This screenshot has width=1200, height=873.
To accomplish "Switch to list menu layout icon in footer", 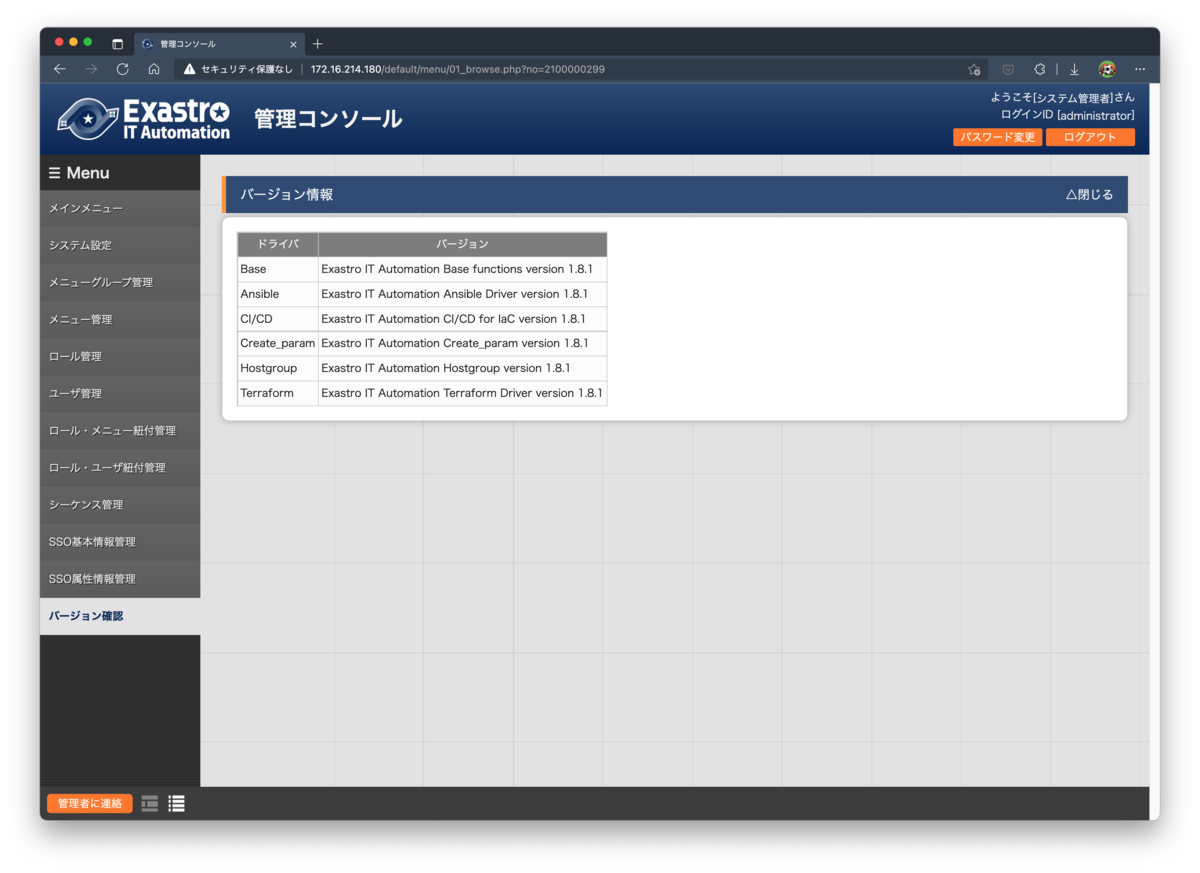I will (x=176, y=803).
